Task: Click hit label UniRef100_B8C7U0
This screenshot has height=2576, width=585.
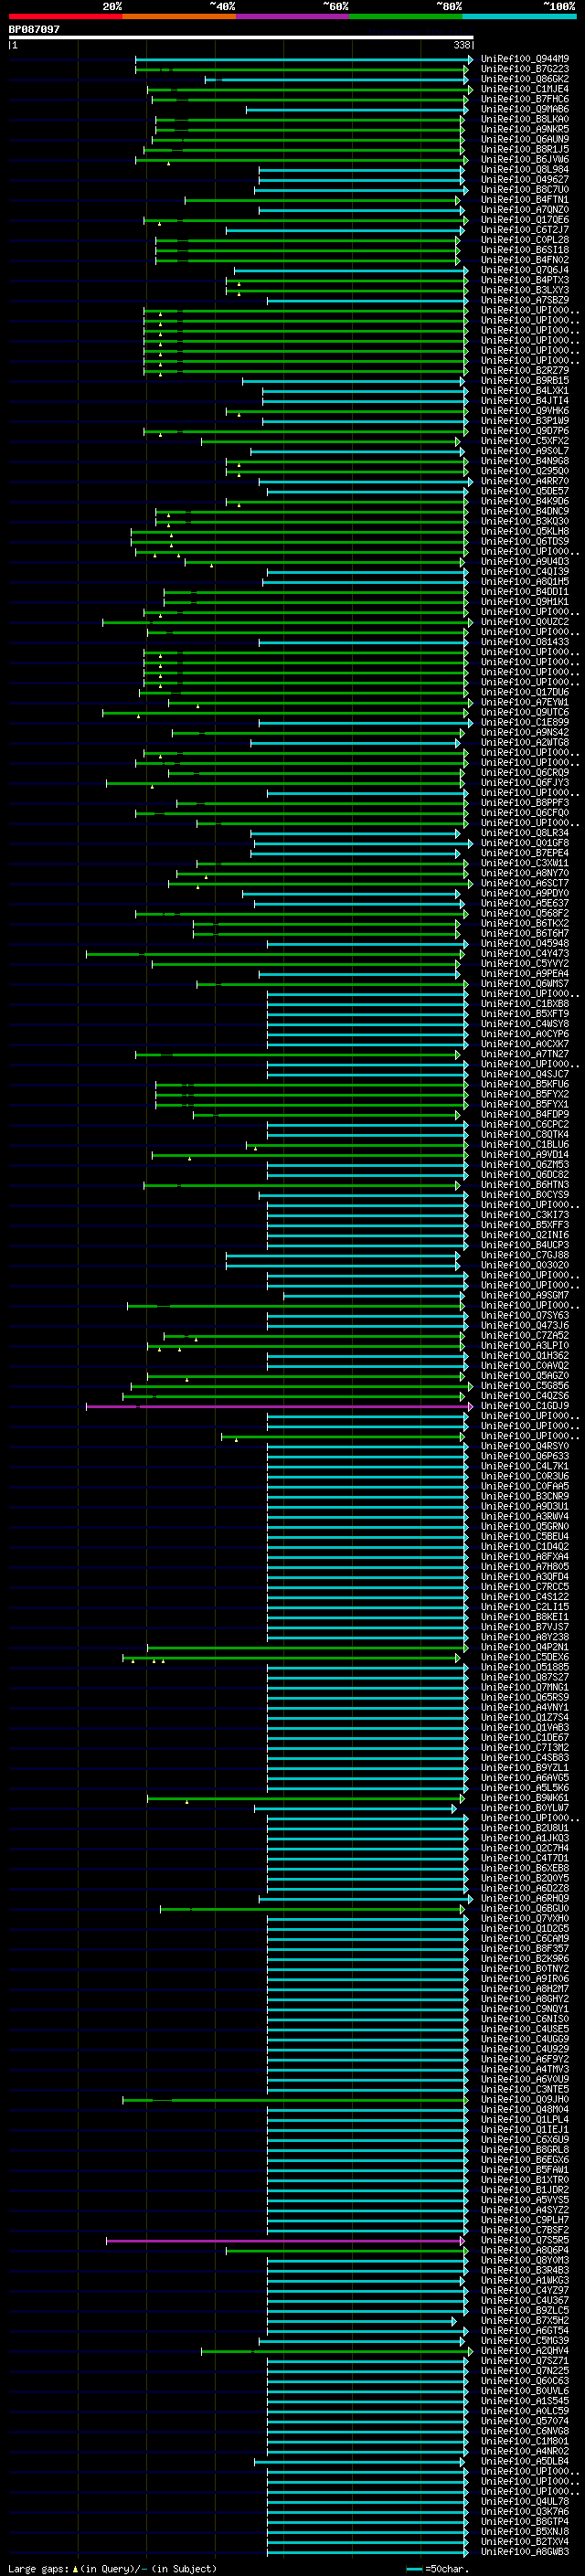Action: point(525,189)
